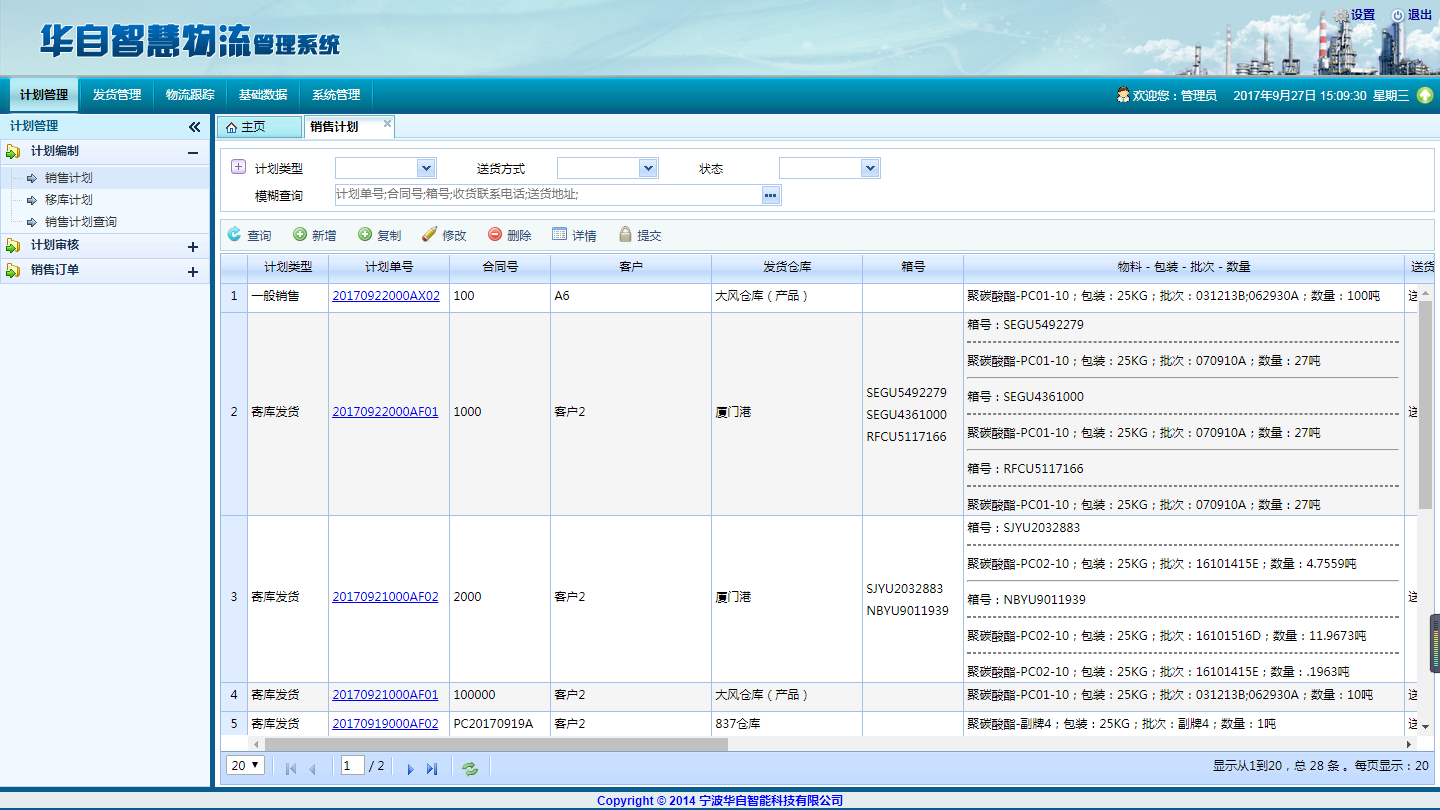1440x810 pixels.
Task: Select 移库计划 in sidebar tree
Action: coord(69,200)
